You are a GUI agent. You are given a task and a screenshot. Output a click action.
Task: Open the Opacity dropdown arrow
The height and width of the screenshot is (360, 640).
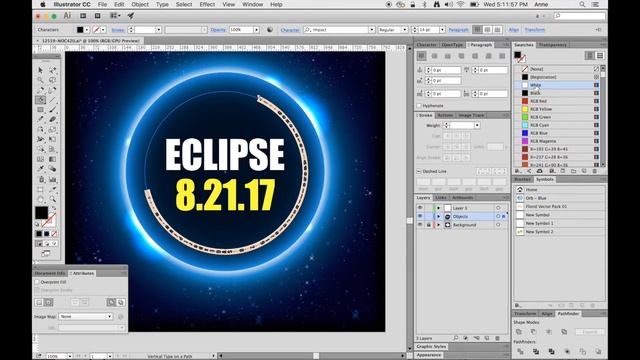coord(256,30)
